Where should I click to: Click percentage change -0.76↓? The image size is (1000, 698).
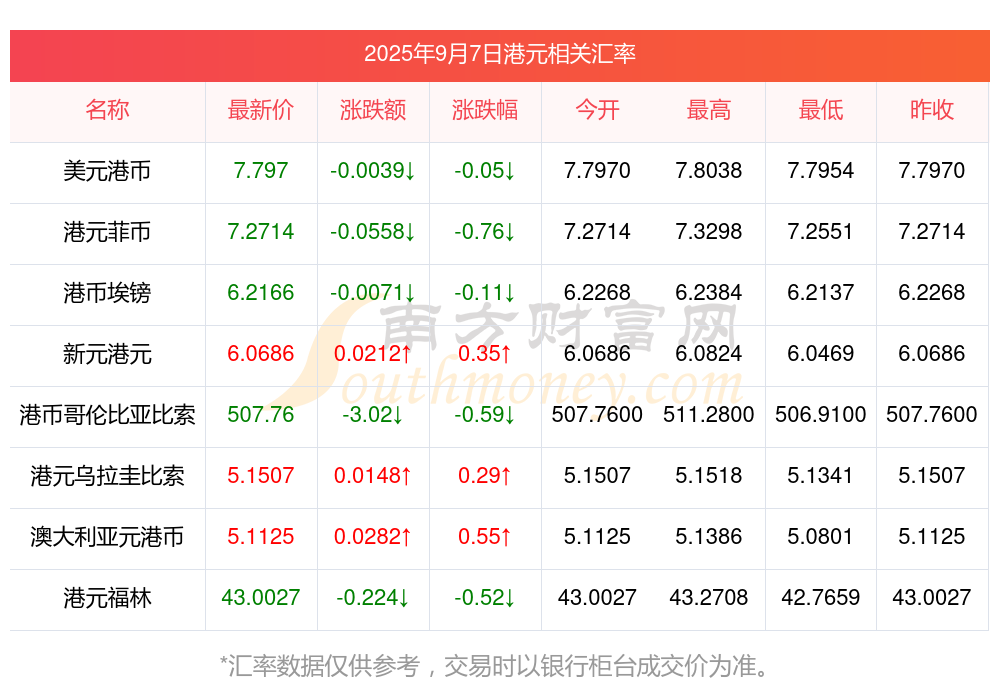[485, 232]
